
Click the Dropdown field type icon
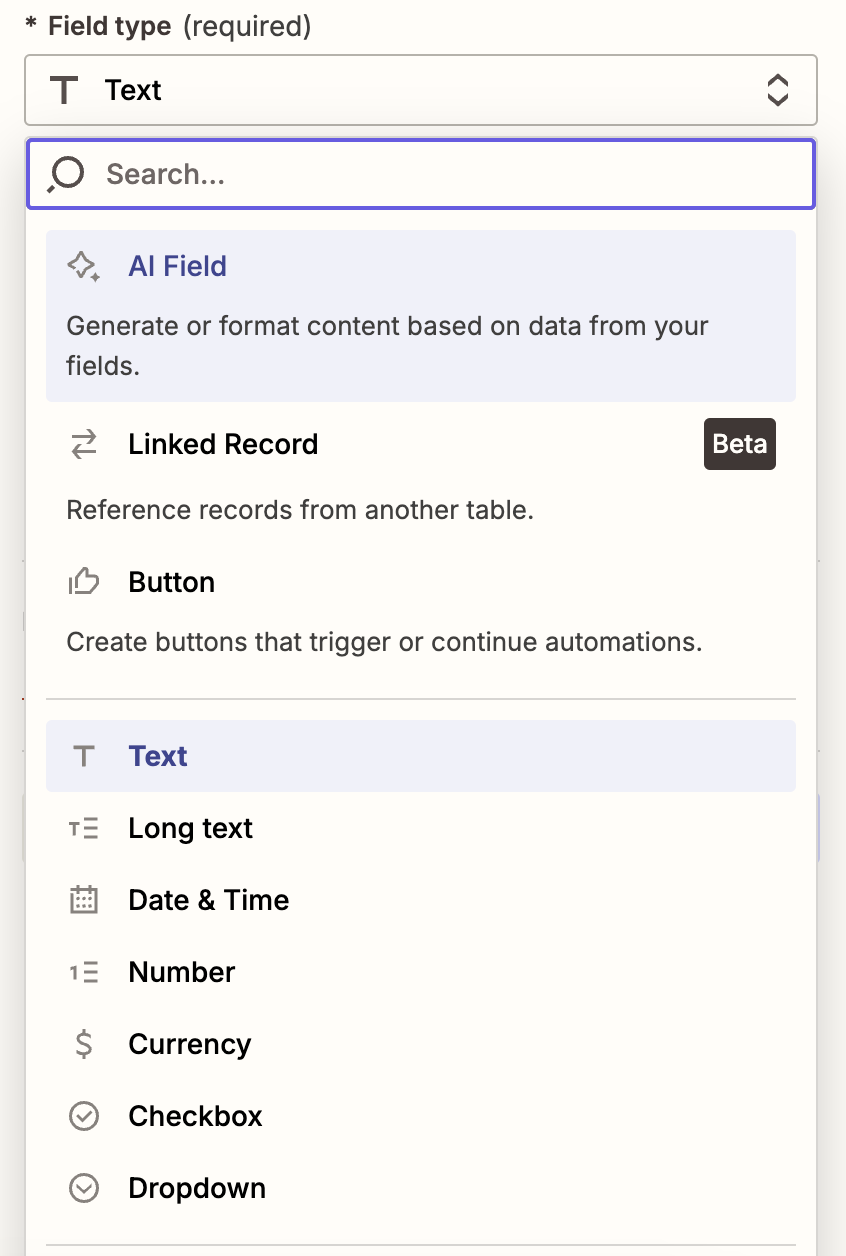(x=84, y=1188)
